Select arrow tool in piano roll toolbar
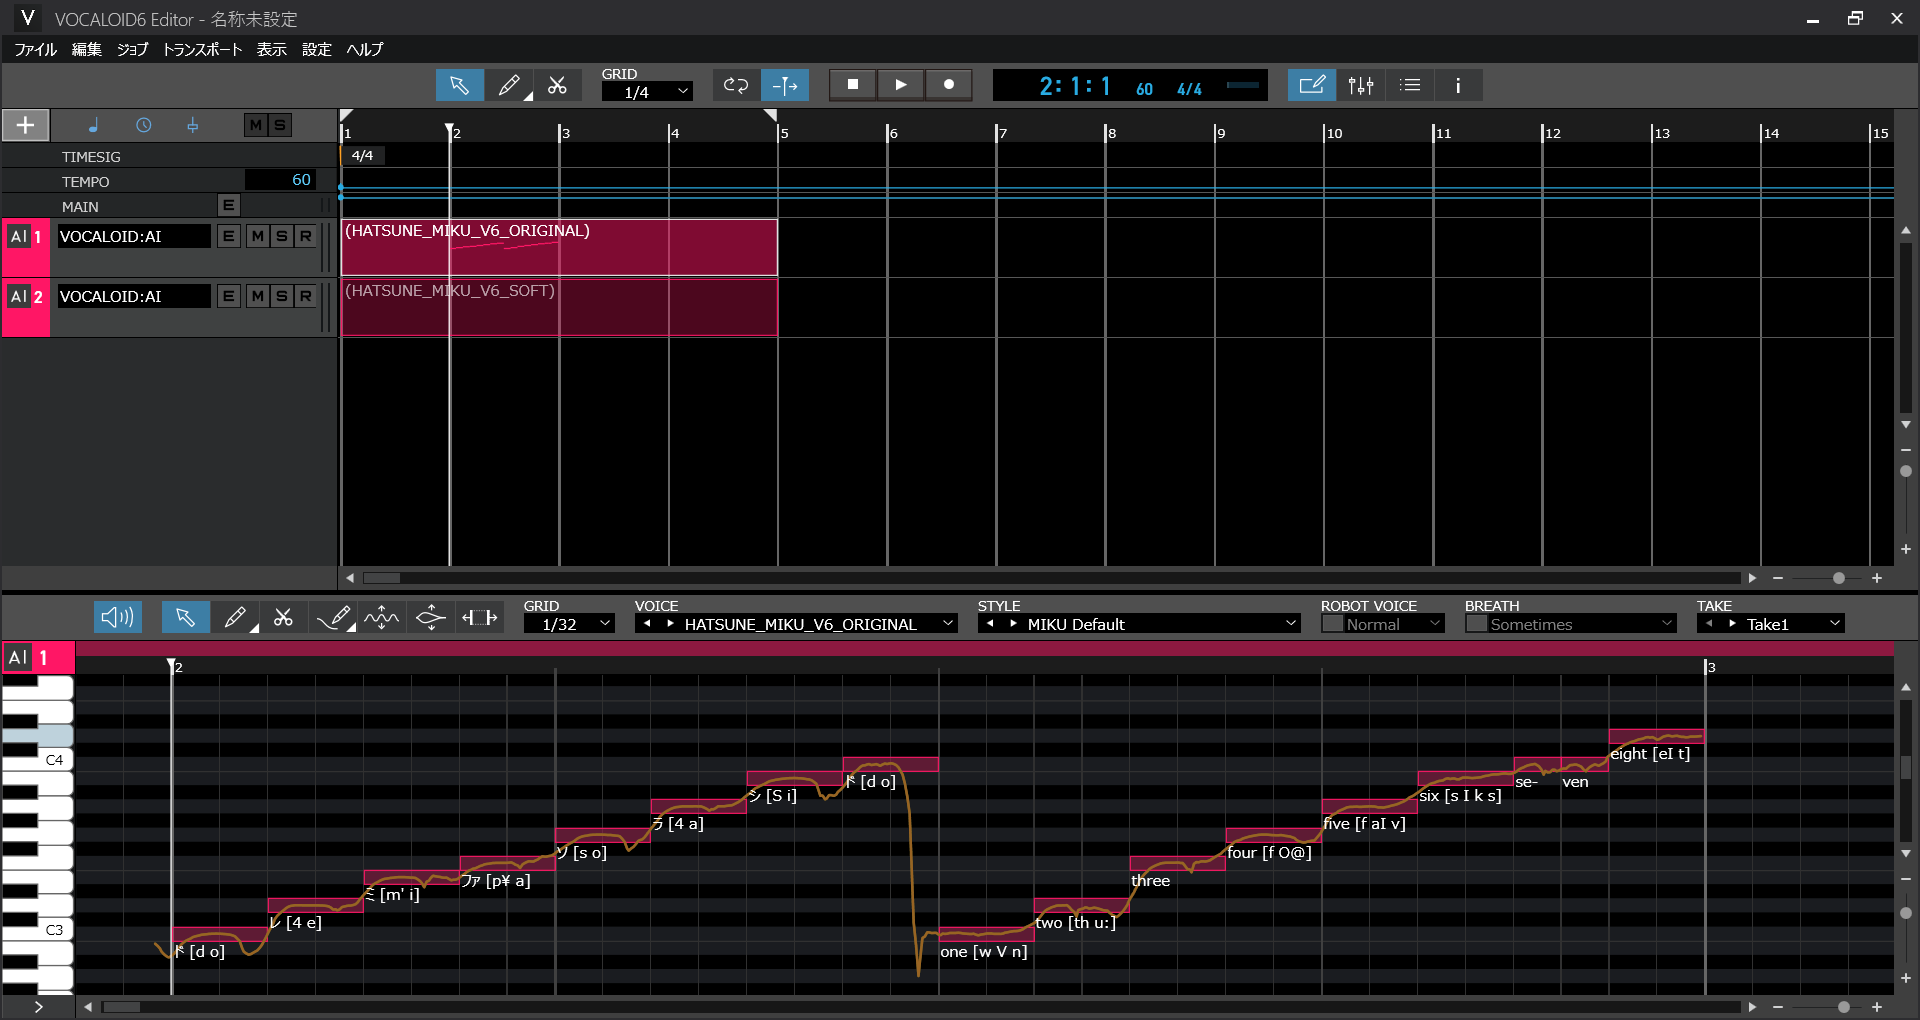This screenshot has width=1920, height=1020. coord(185,618)
